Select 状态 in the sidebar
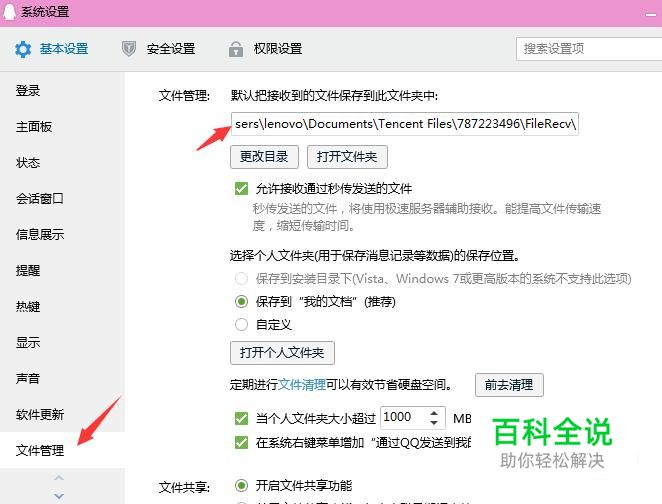The height and width of the screenshot is (504, 662). (28, 163)
